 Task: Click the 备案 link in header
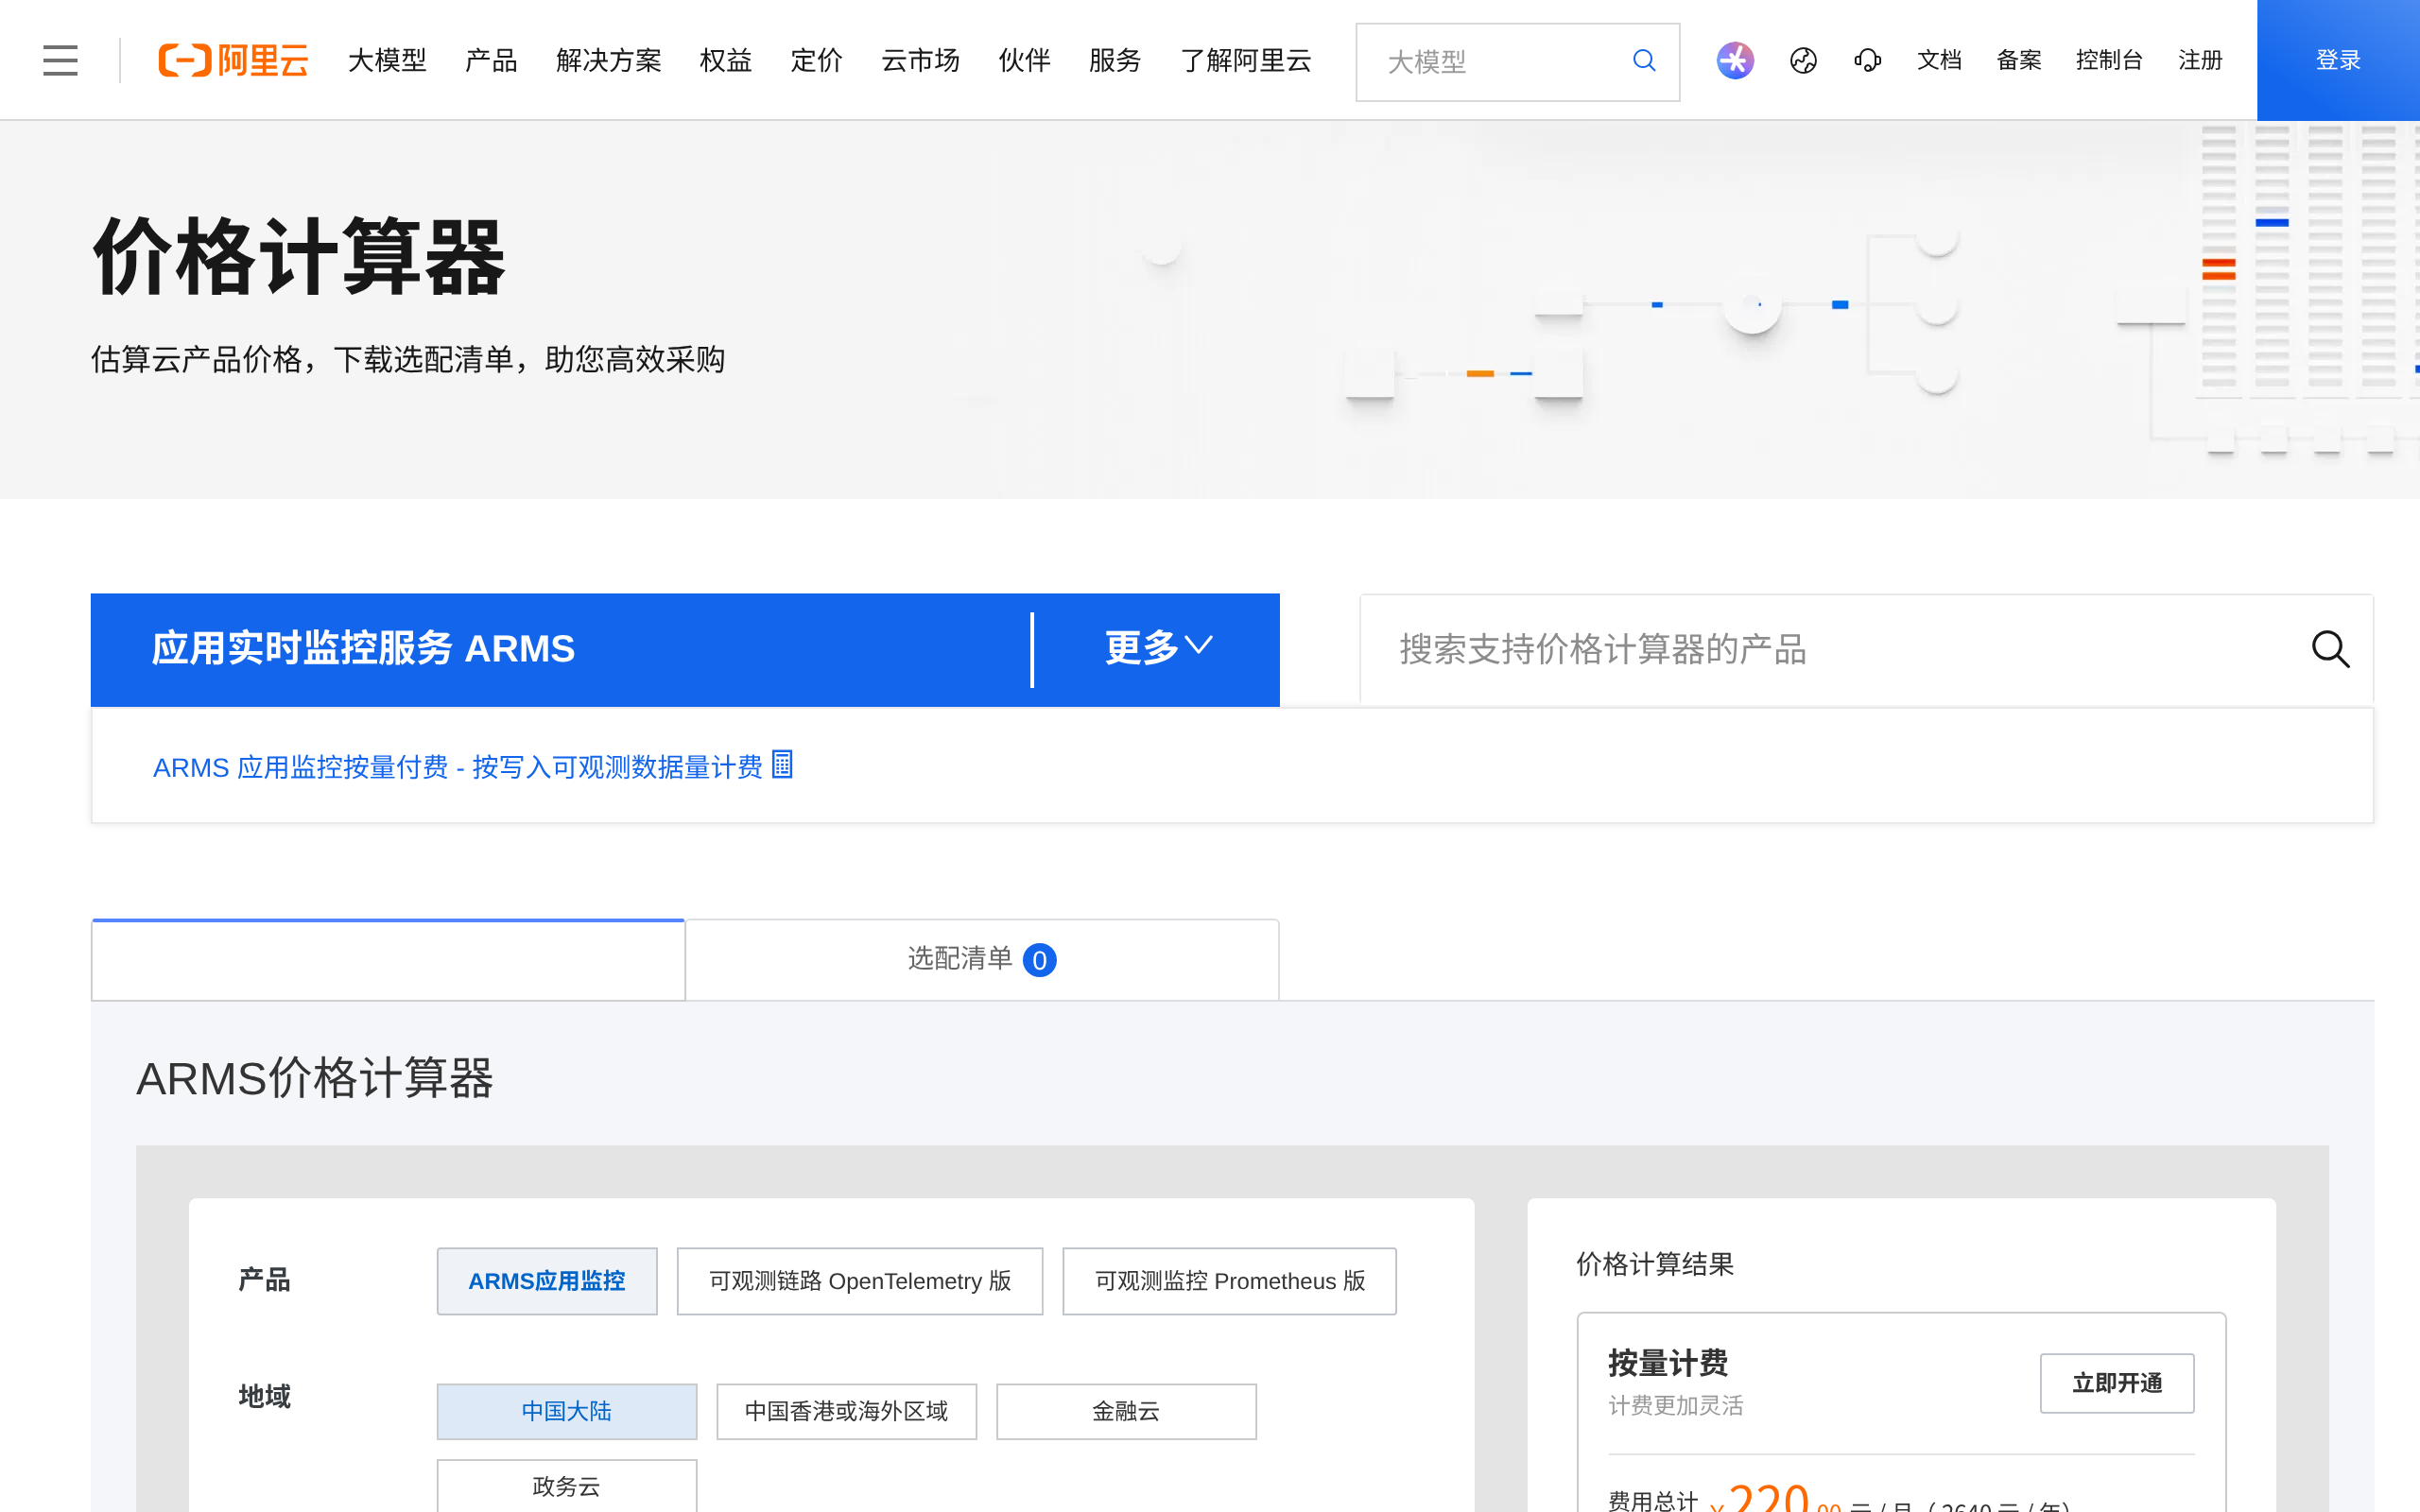pyautogui.click(x=2019, y=60)
